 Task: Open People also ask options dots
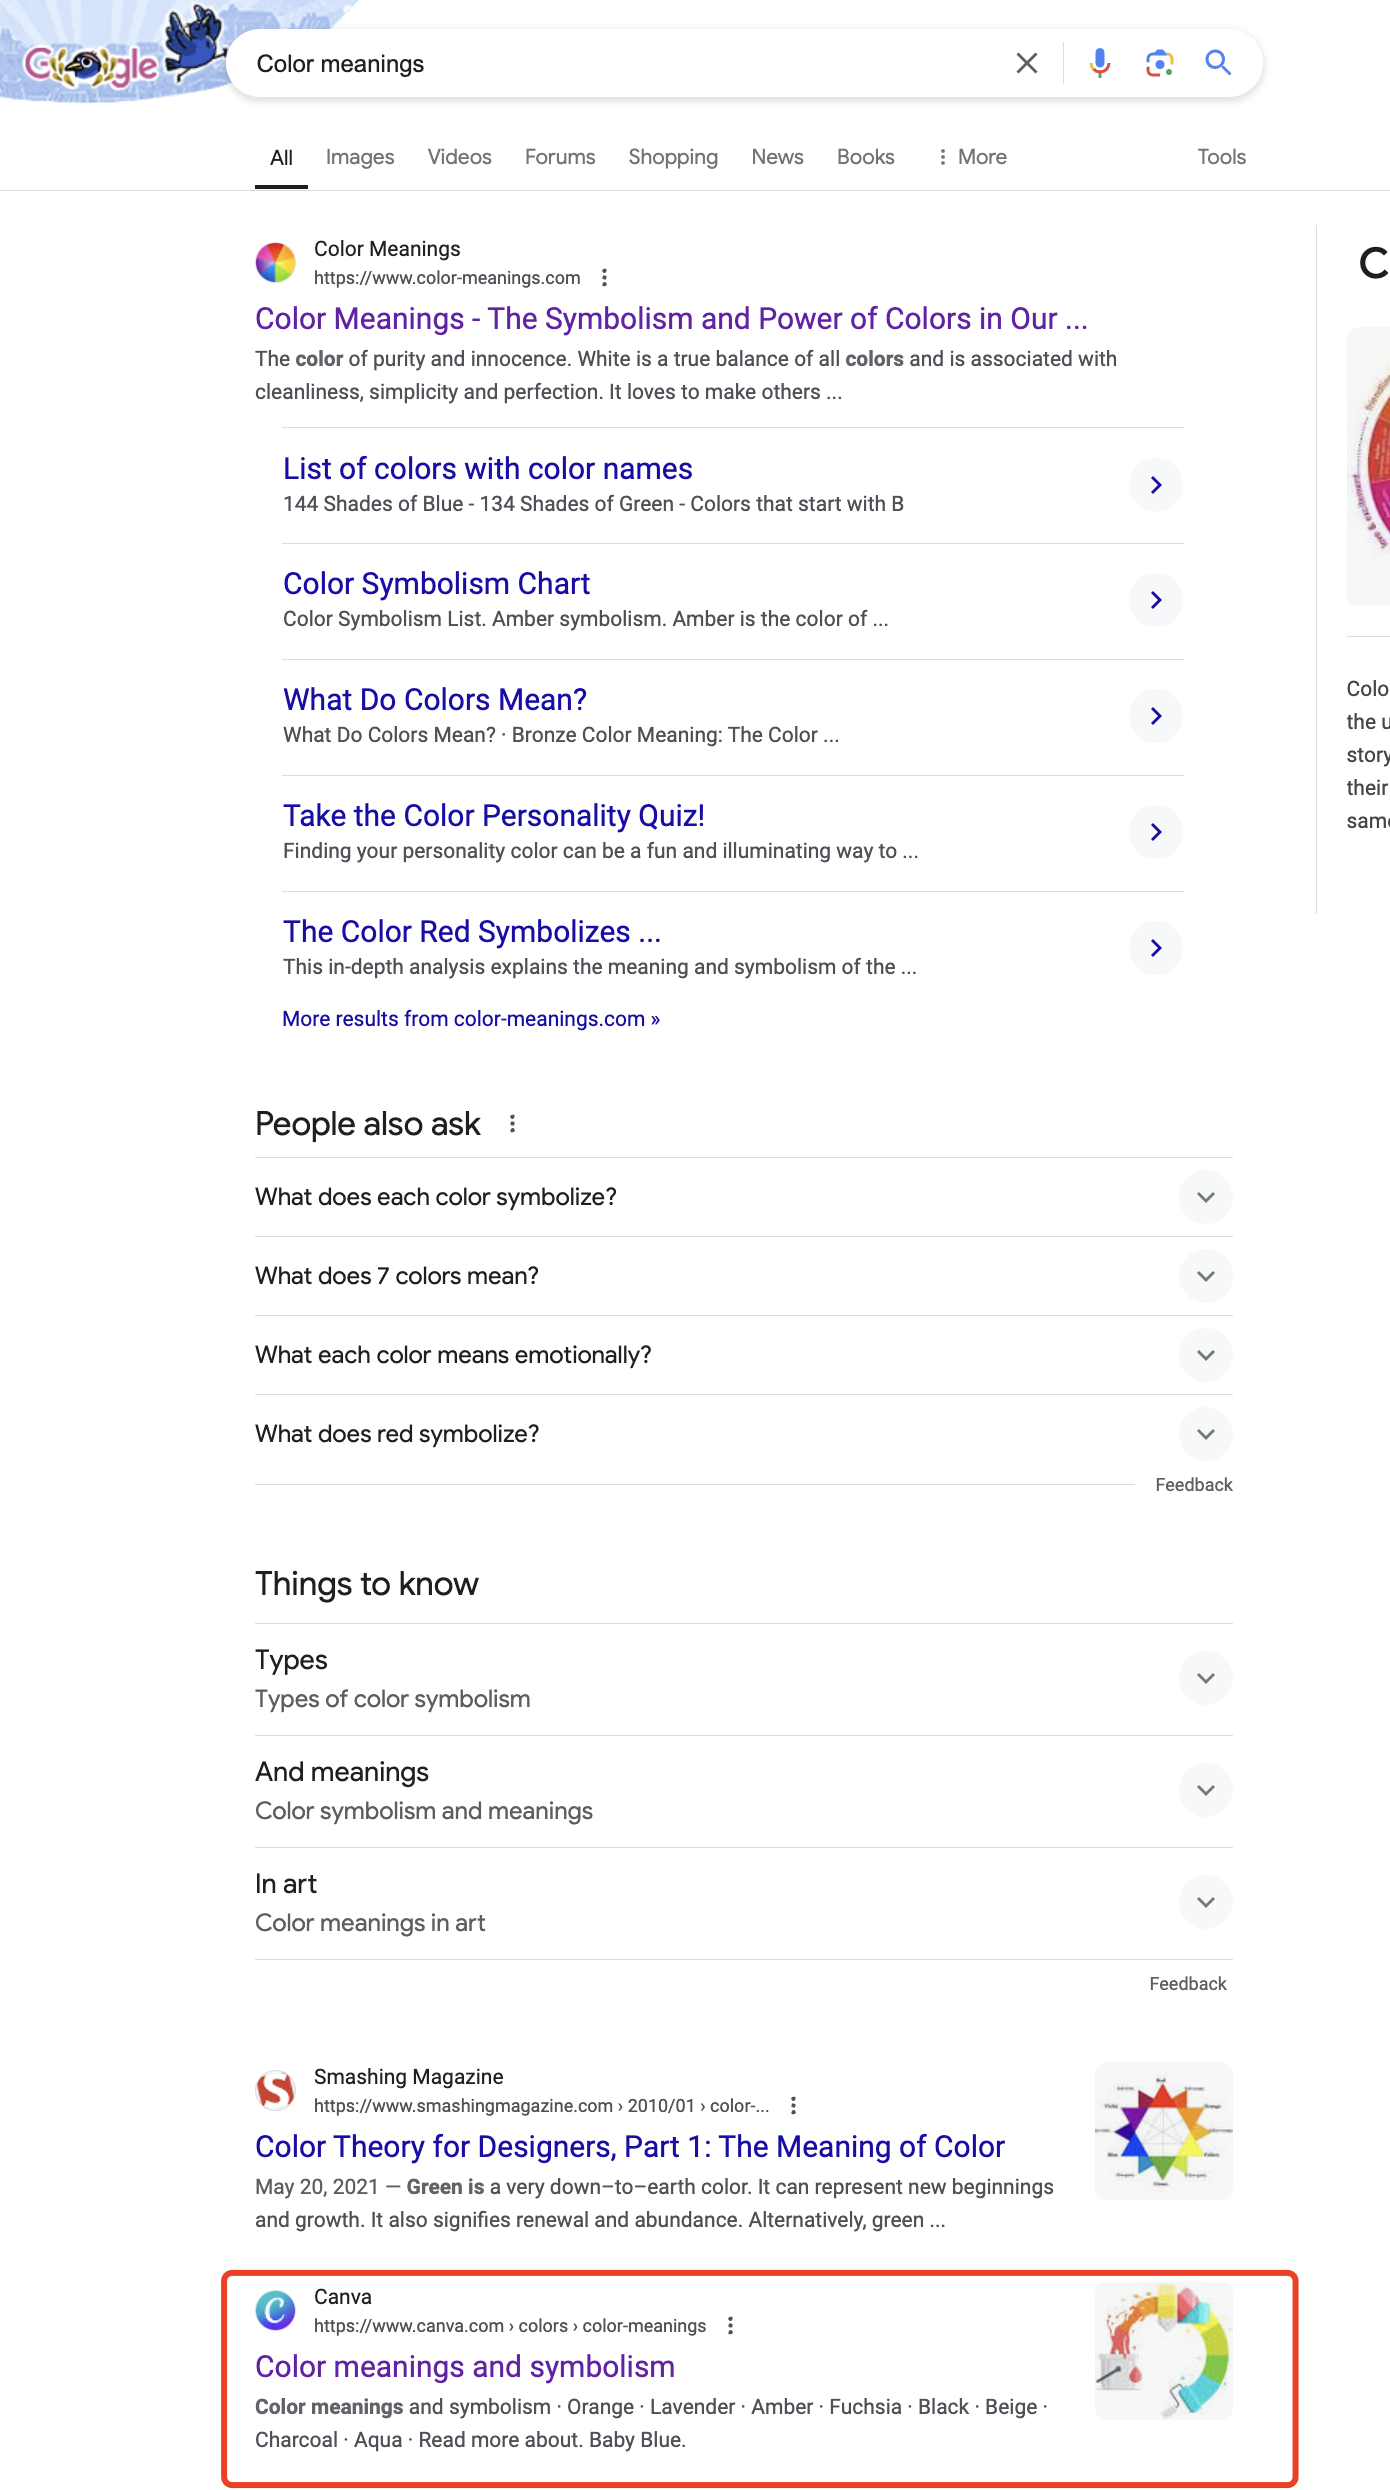(x=512, y=1124)
